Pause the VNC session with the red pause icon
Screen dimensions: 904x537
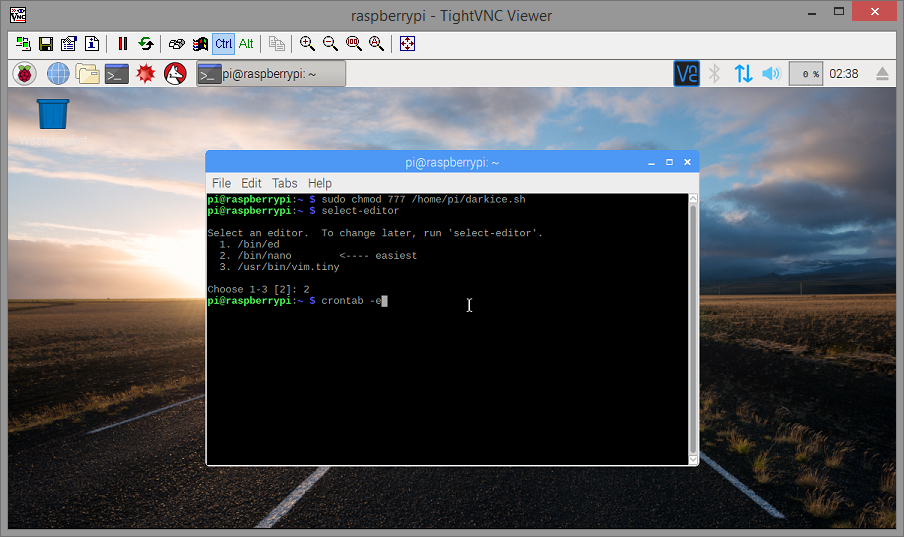pos(123,44)
